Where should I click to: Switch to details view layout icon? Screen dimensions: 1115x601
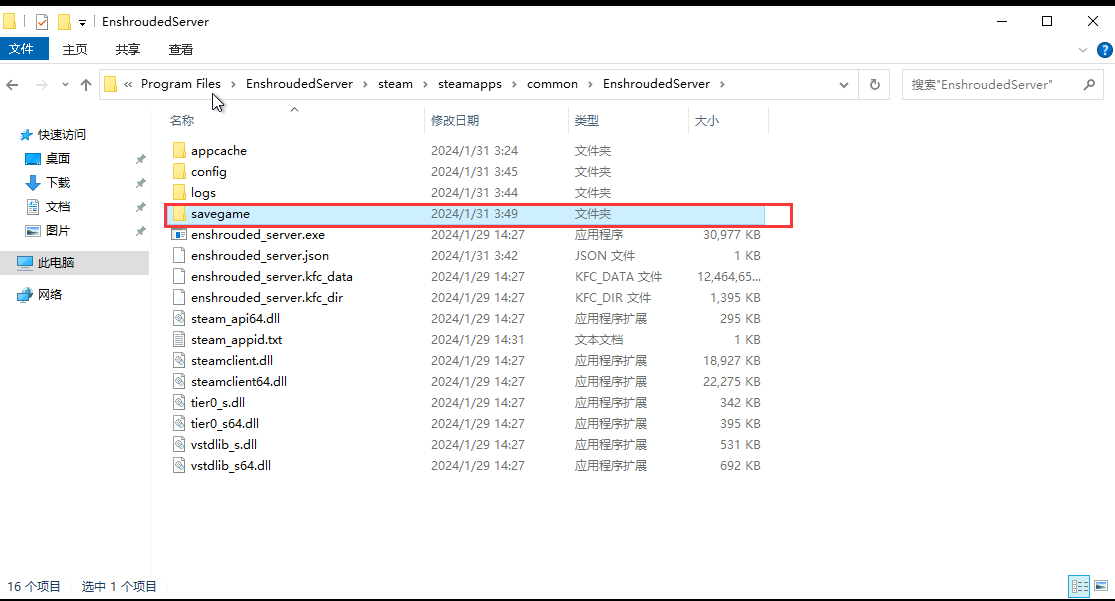(x=1079, y=586)
